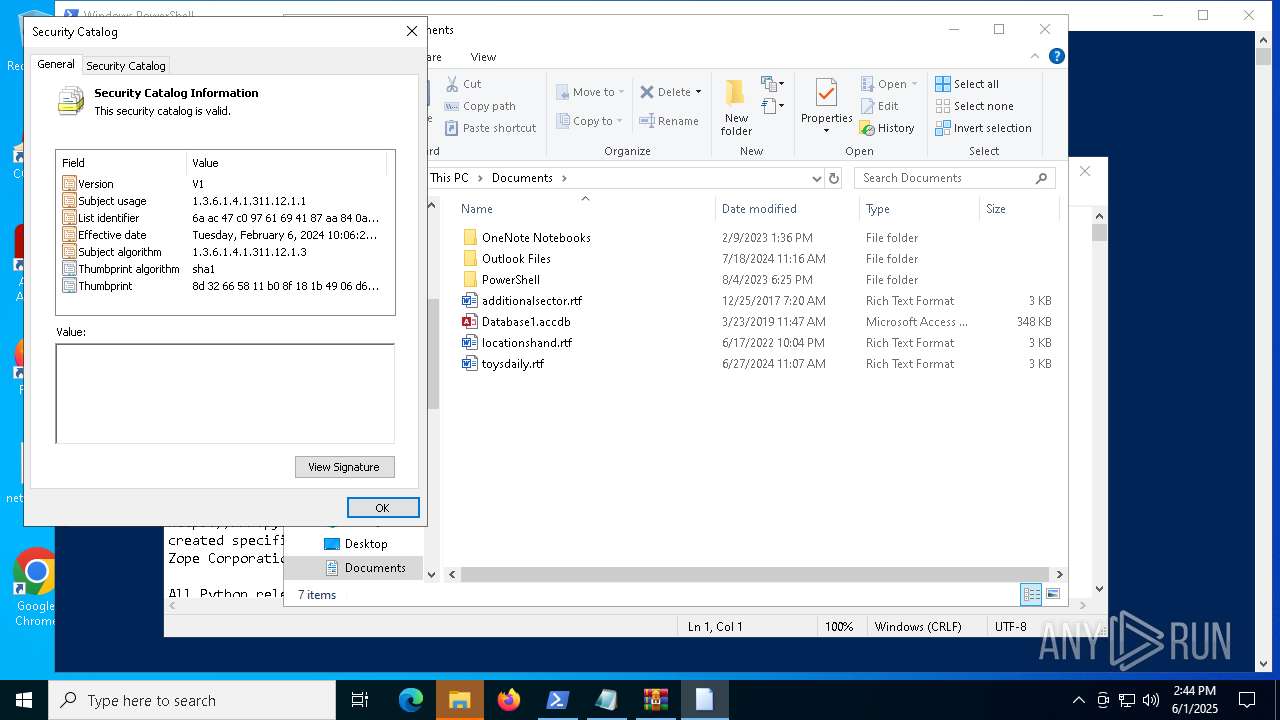
Task: Click inside the Value text box
Action: click(225, 393)
